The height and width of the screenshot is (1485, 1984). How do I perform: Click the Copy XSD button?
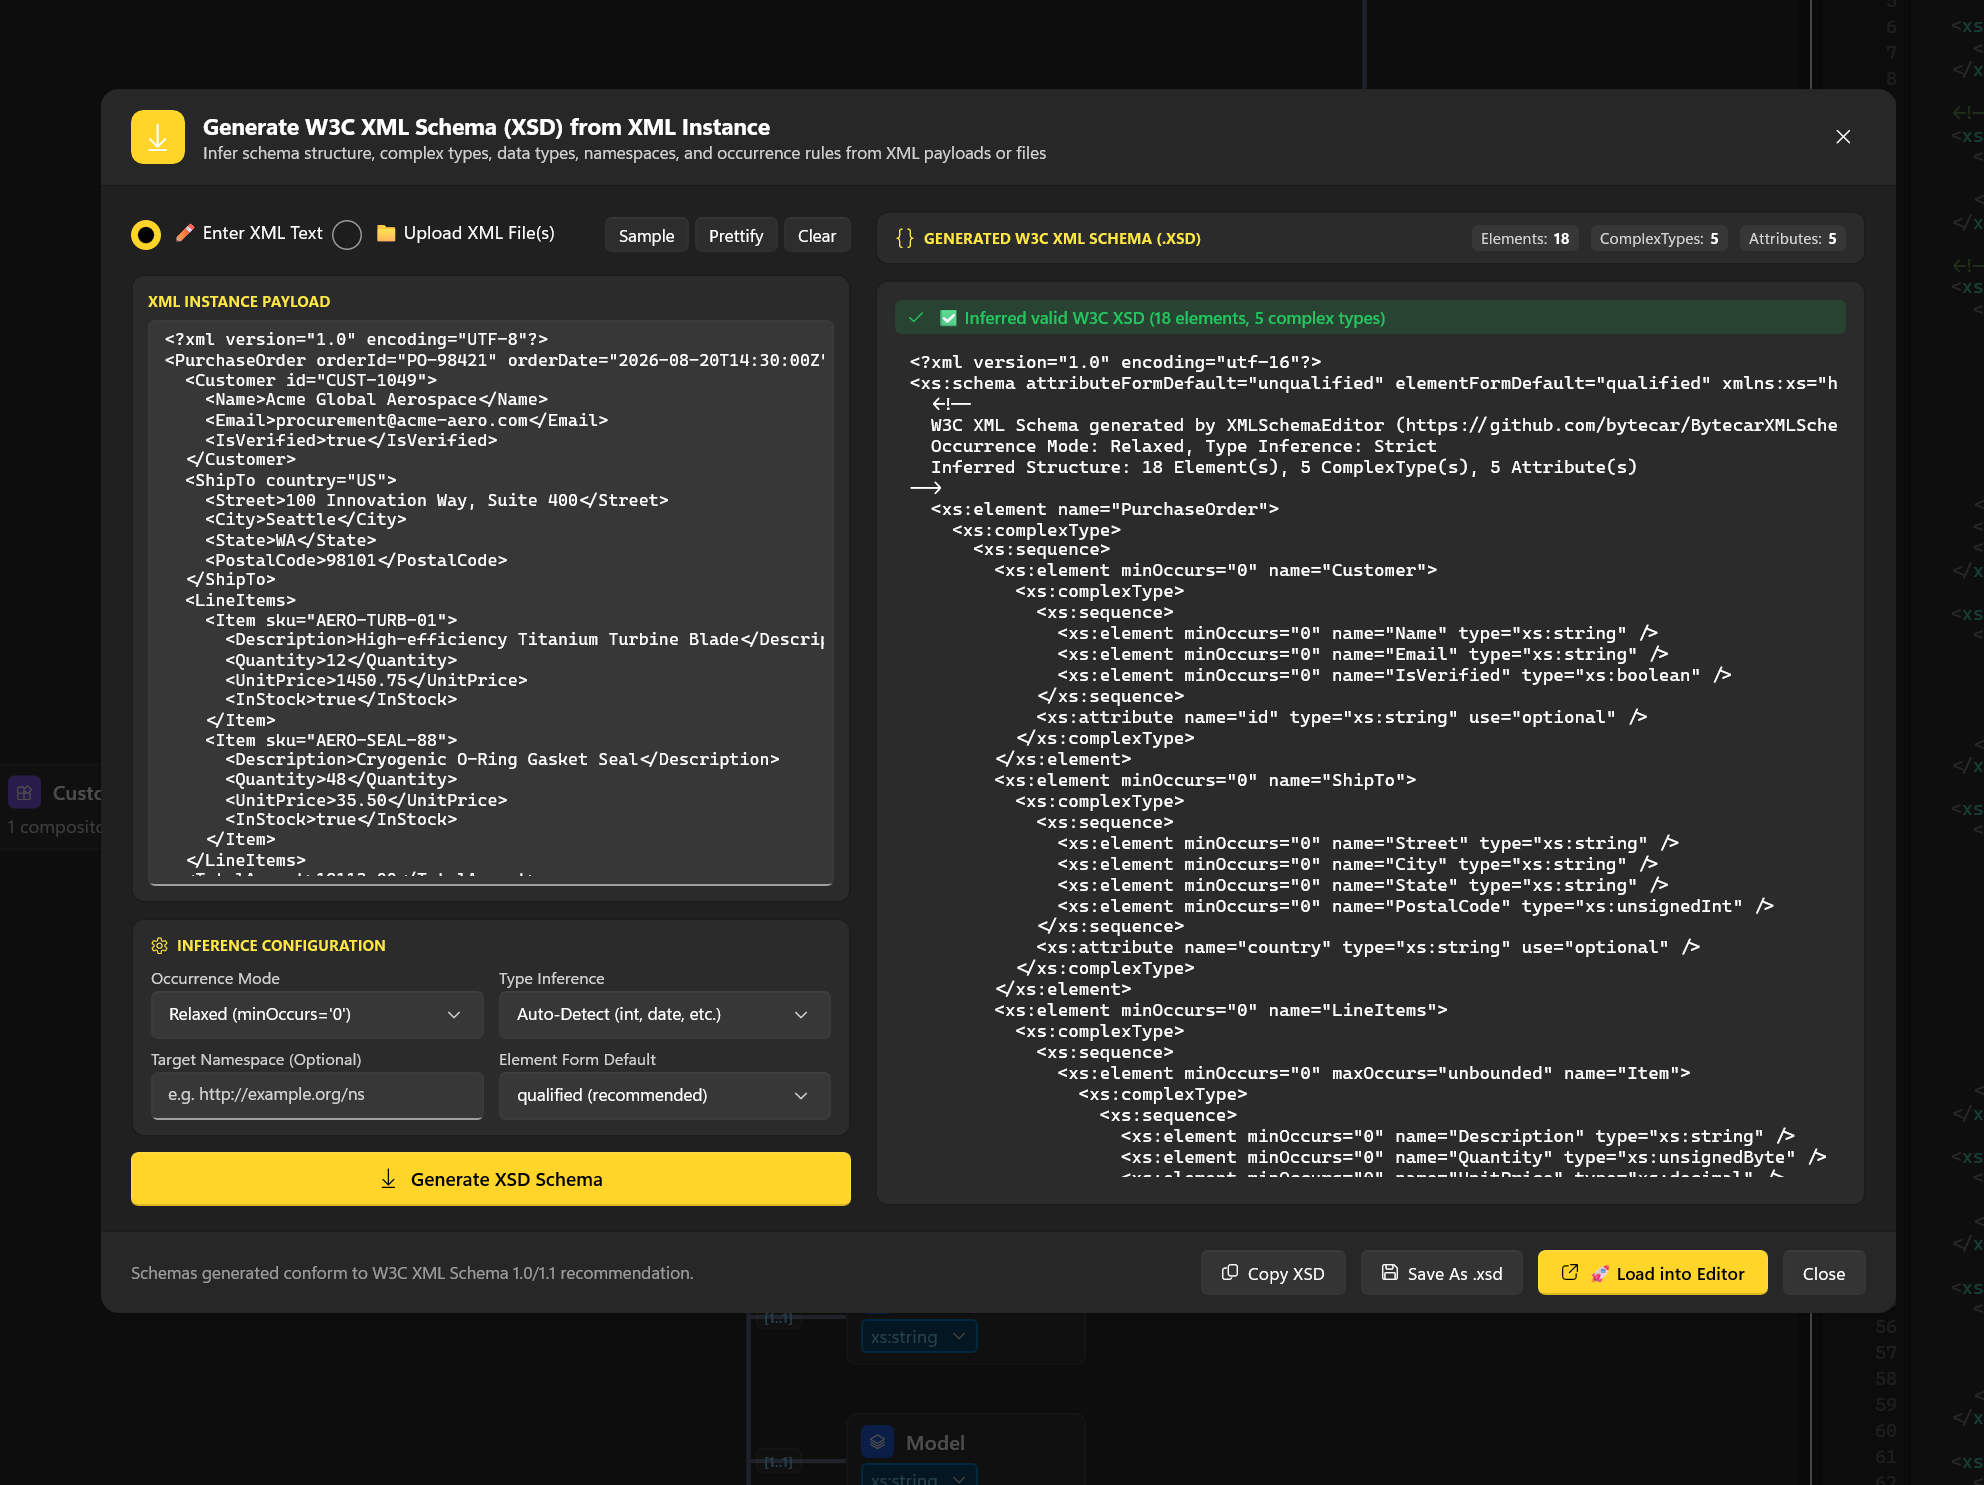(x=1273, y=1273)
